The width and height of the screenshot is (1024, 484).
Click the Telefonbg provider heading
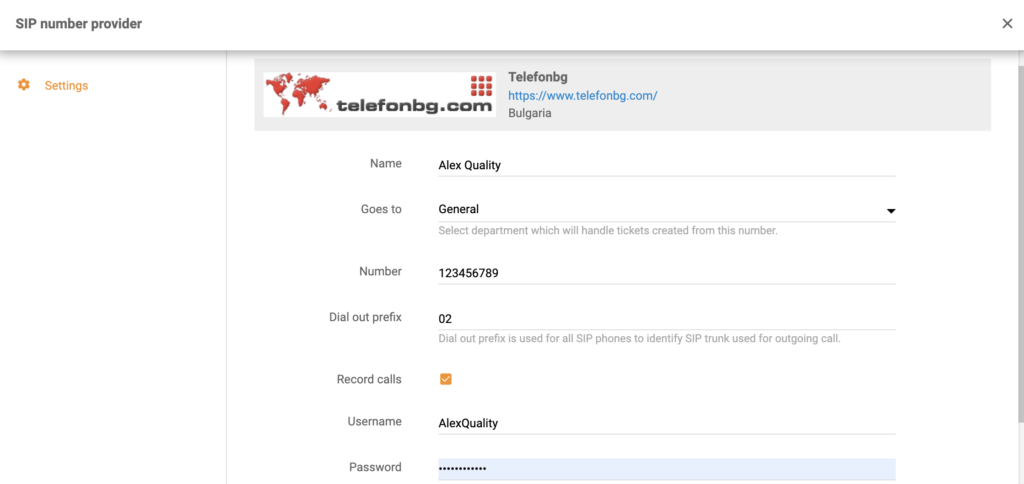pyautogui.click(x=538, y=77)
